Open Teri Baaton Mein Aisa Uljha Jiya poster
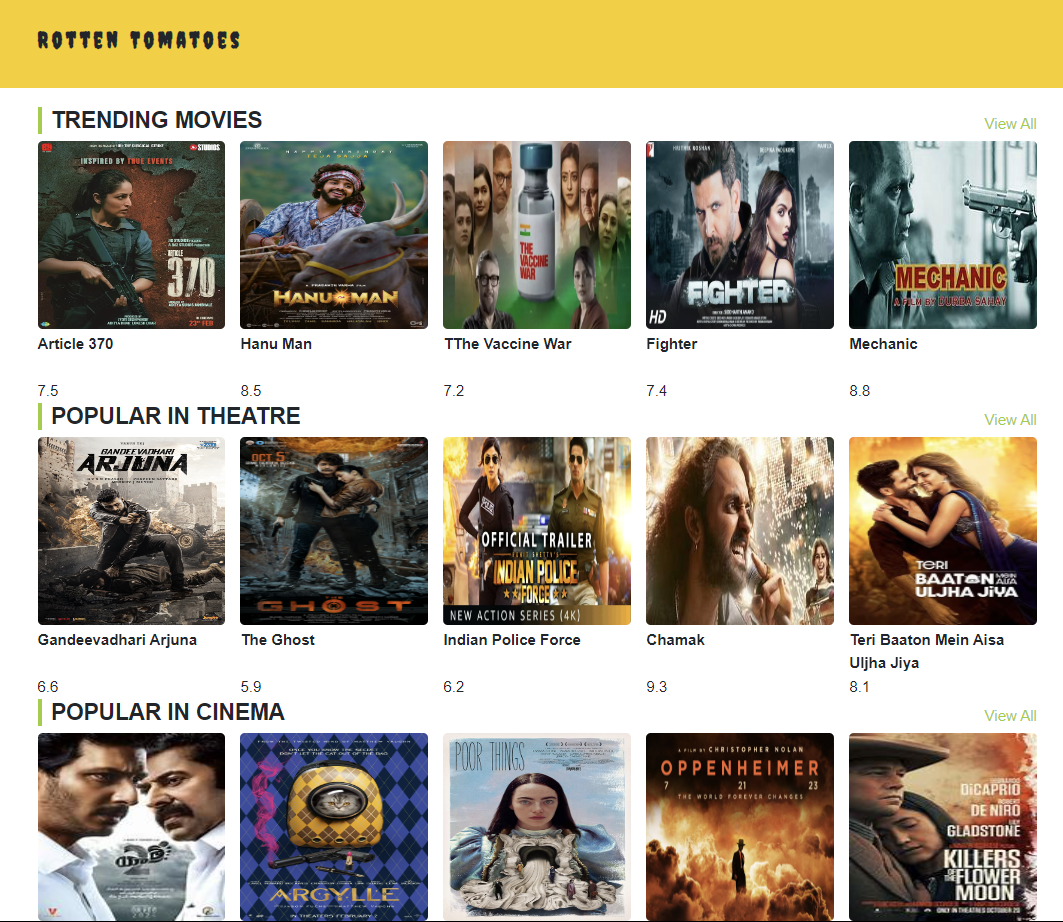 point(943,531)
